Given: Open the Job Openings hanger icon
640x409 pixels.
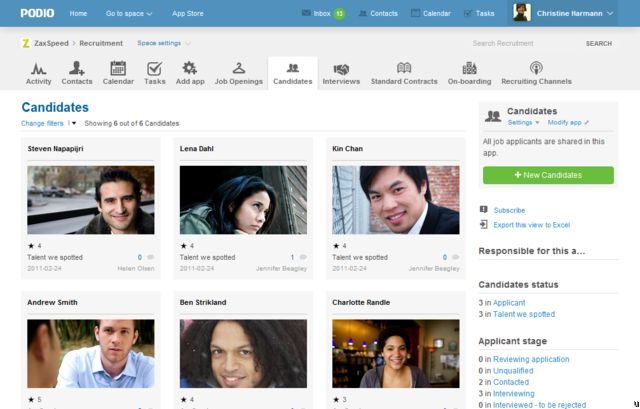Looking at the screenshot, I should point(238,68).
